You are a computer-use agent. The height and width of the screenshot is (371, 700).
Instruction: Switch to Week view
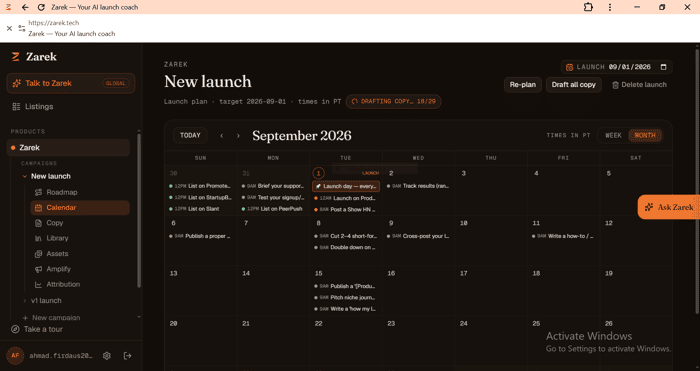tap(613, 135)
